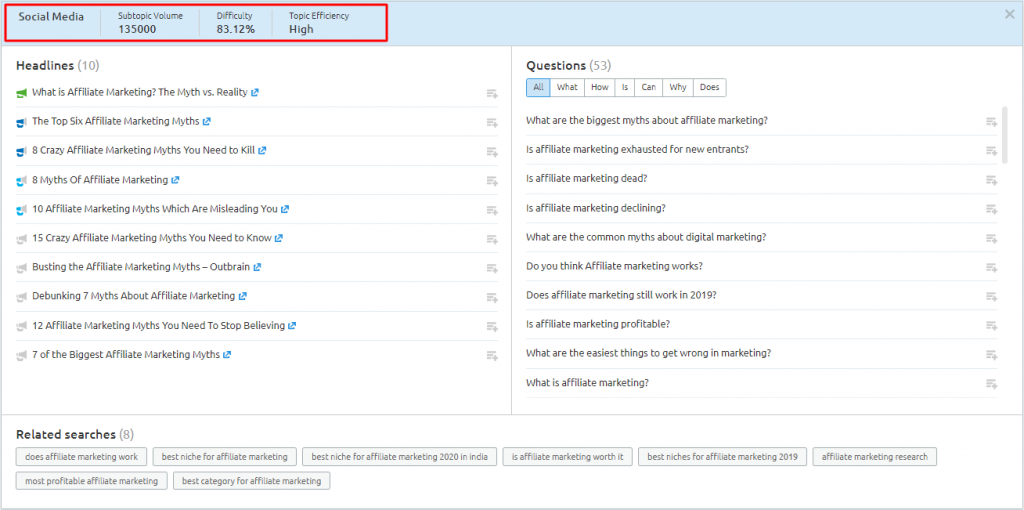Open external link icon for '8 Myths Of Affiliate Marketing'
This screenshot has width=1024, height=510.
(x=175, y=180)
